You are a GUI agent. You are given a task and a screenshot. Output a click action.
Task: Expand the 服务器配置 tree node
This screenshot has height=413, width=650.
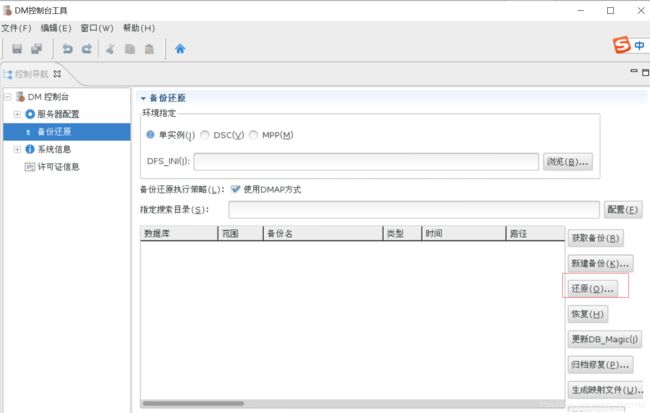click(x=17, y=114)
